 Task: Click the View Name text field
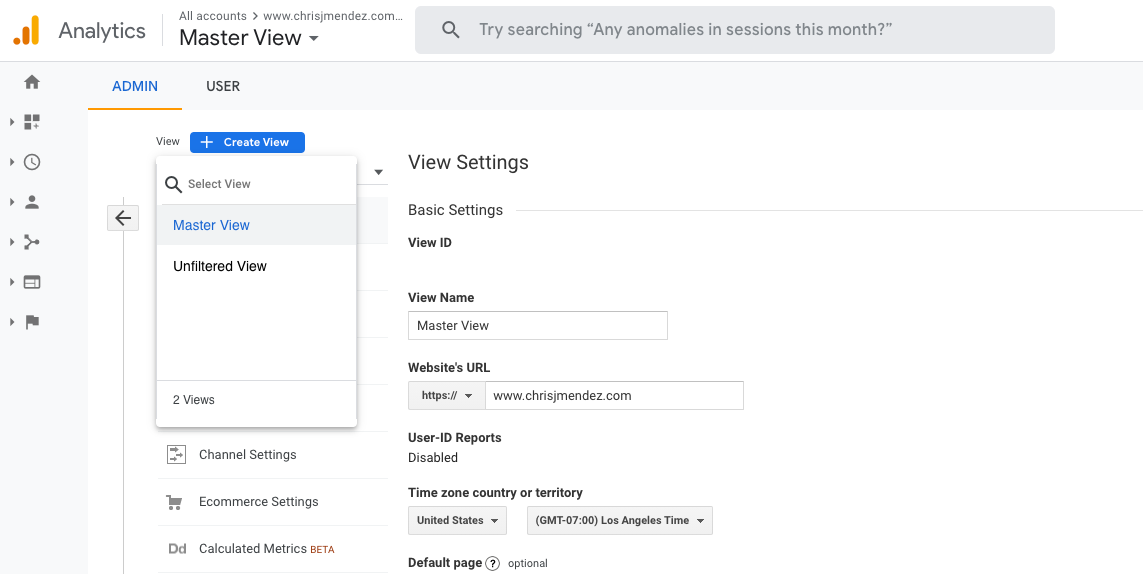(x=538, y=325)
